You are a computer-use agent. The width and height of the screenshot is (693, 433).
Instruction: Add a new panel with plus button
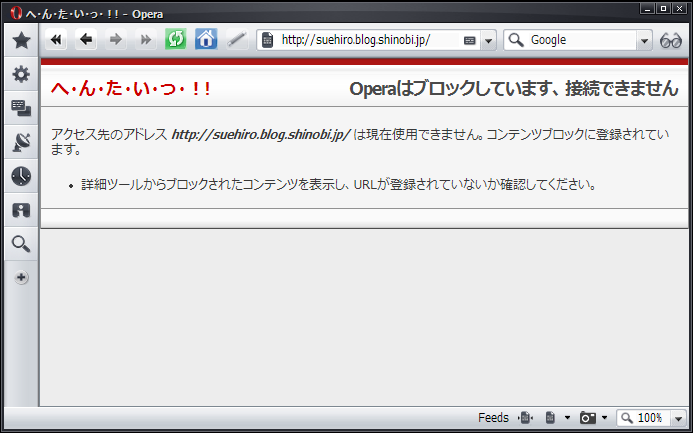(x=21, y=277)
